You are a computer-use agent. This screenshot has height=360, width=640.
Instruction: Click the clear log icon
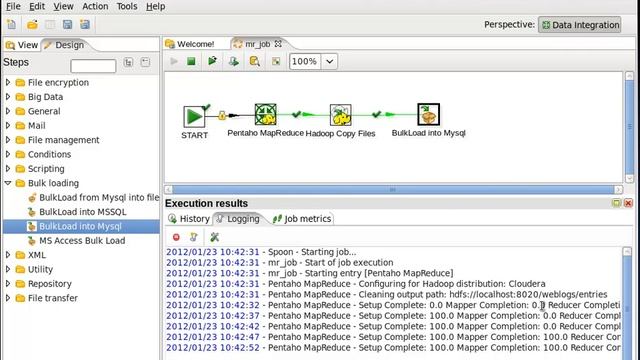tap(193, 237)
